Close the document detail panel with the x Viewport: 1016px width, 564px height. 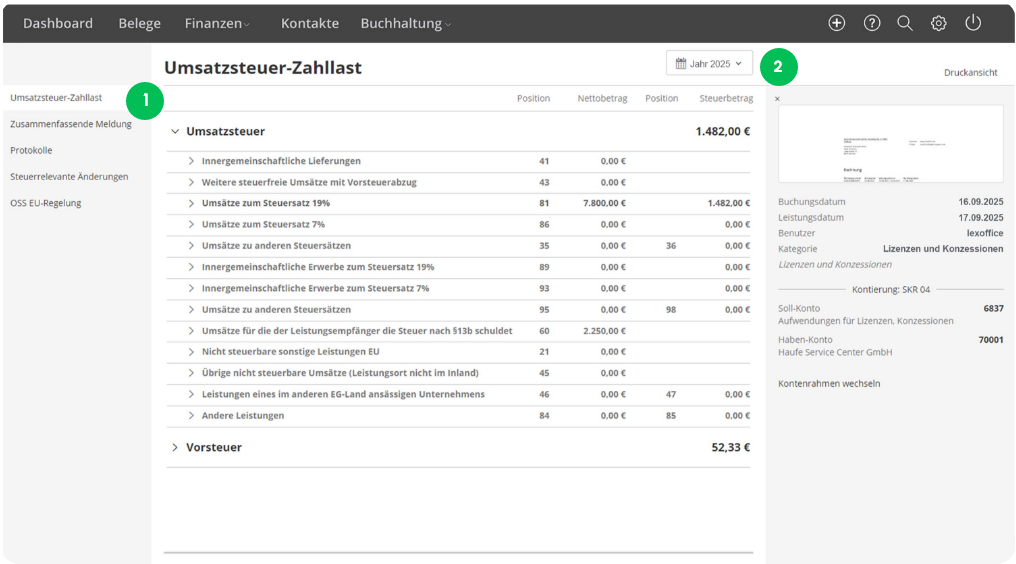[778, 99]
